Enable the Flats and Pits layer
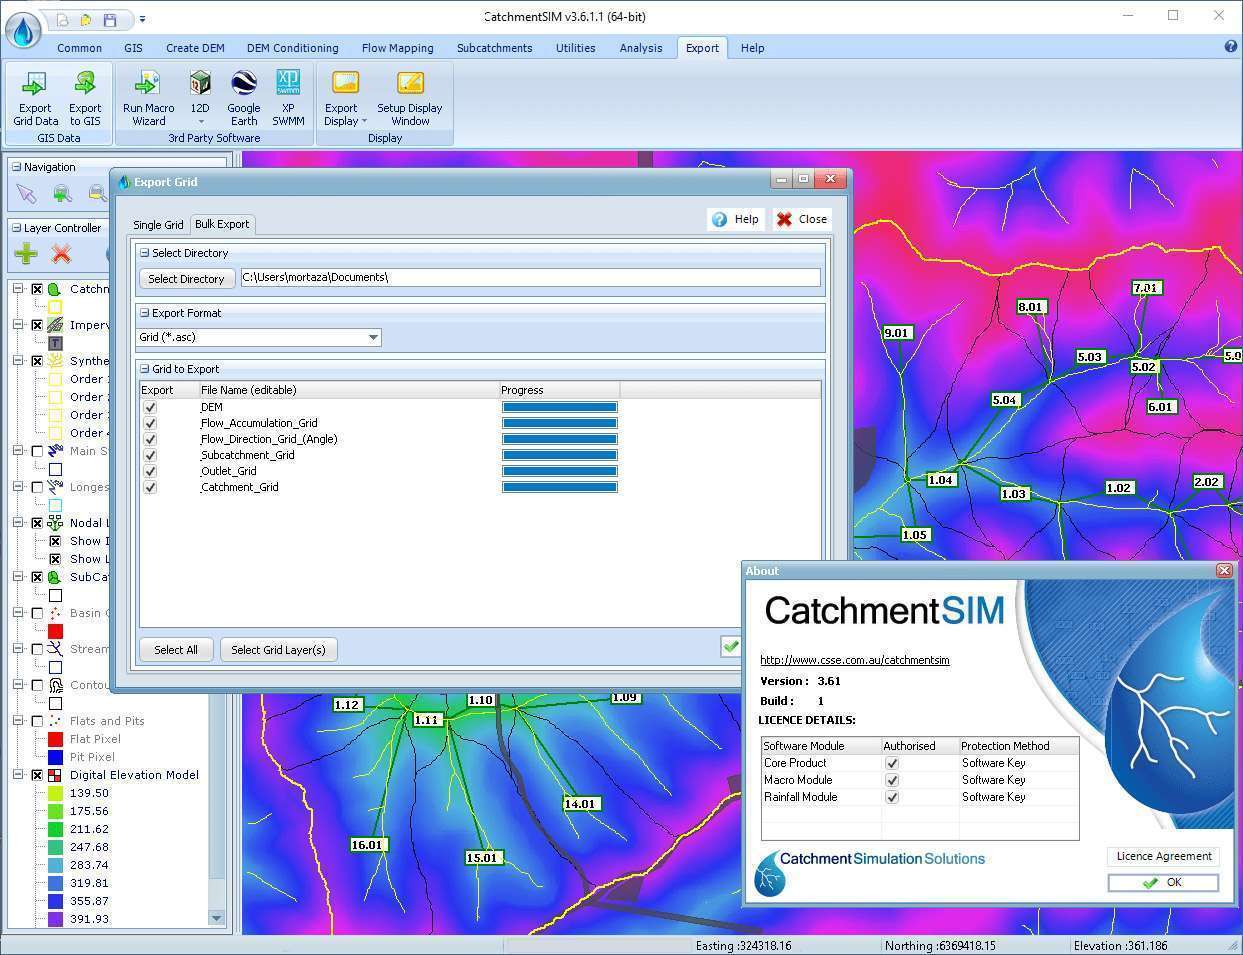 click(36, 720)
